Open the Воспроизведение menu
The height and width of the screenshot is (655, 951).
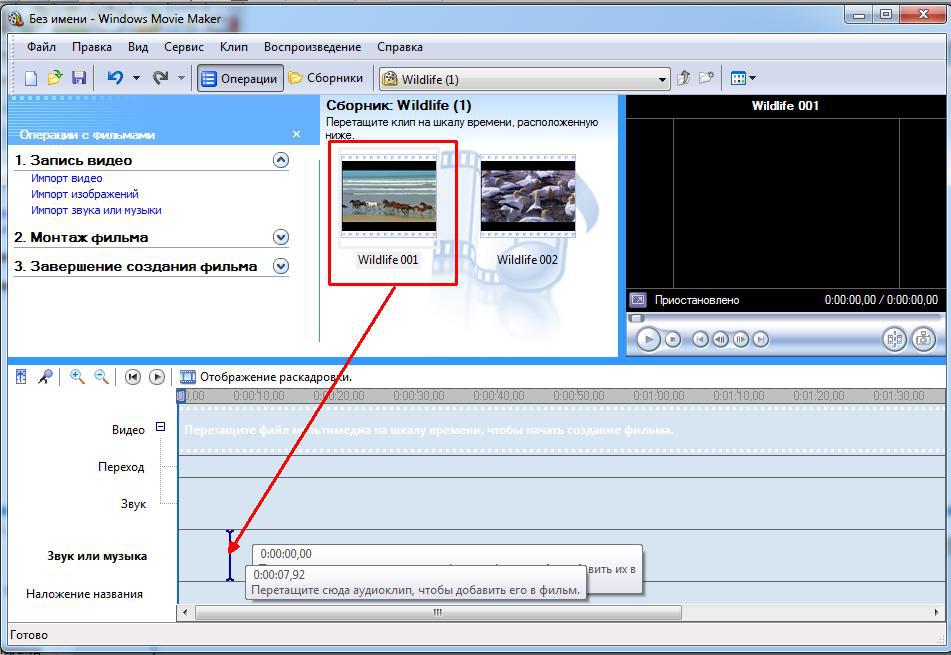click(x=312, y=47)
